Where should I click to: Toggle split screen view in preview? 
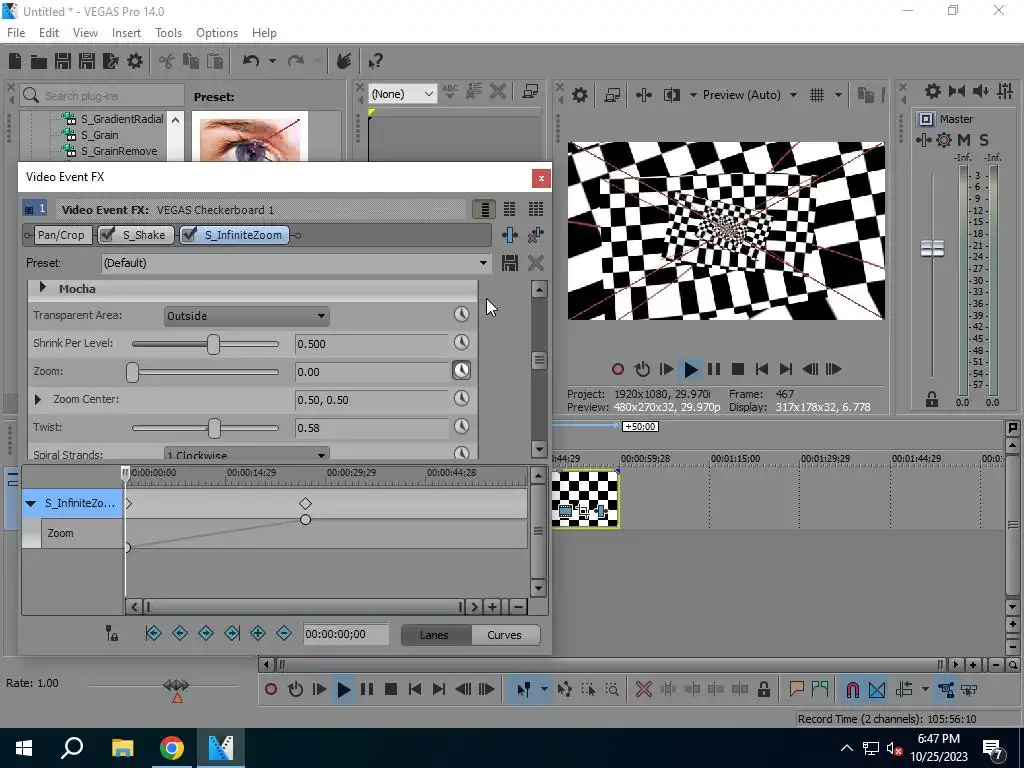671,95
